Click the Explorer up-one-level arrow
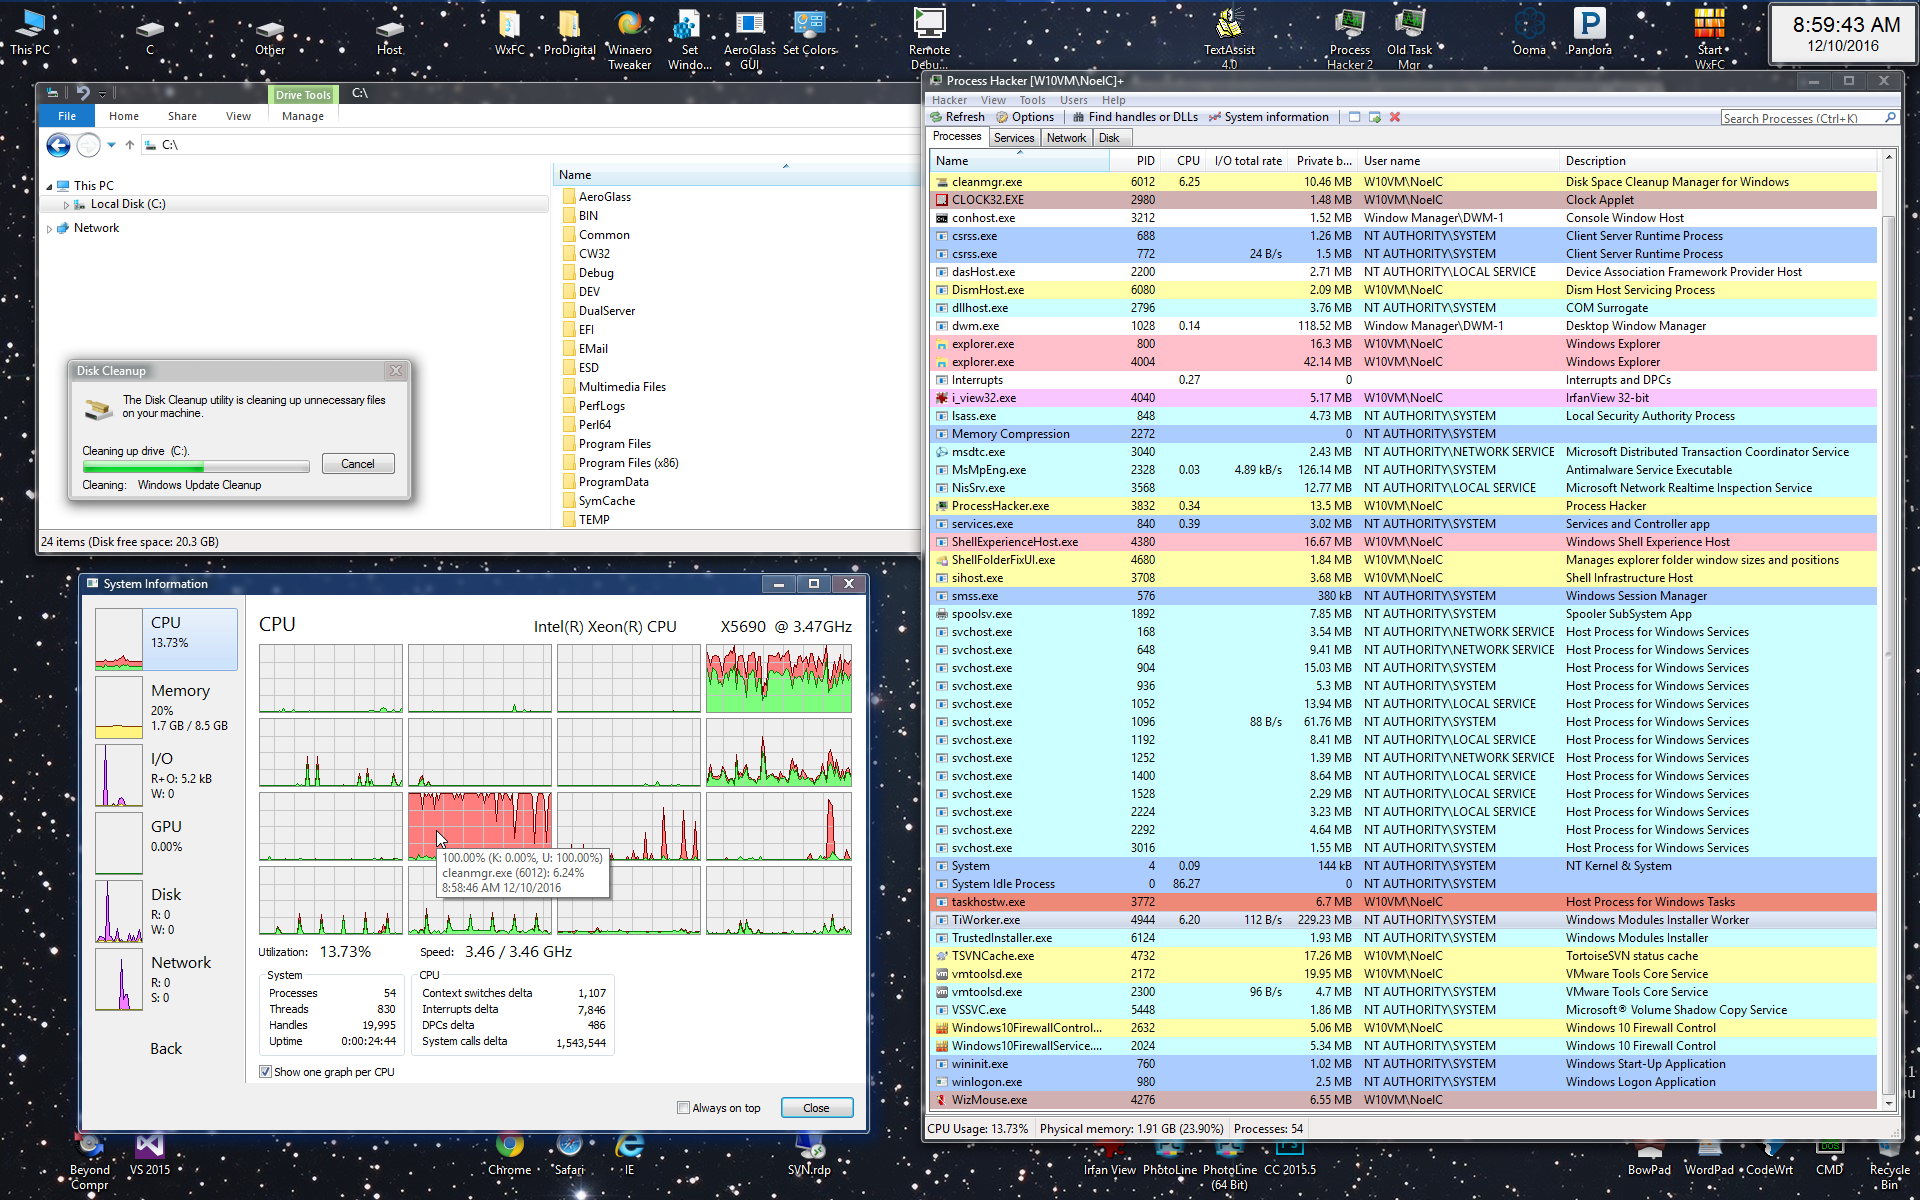Screen dimensions: 1920x1200 130,145
